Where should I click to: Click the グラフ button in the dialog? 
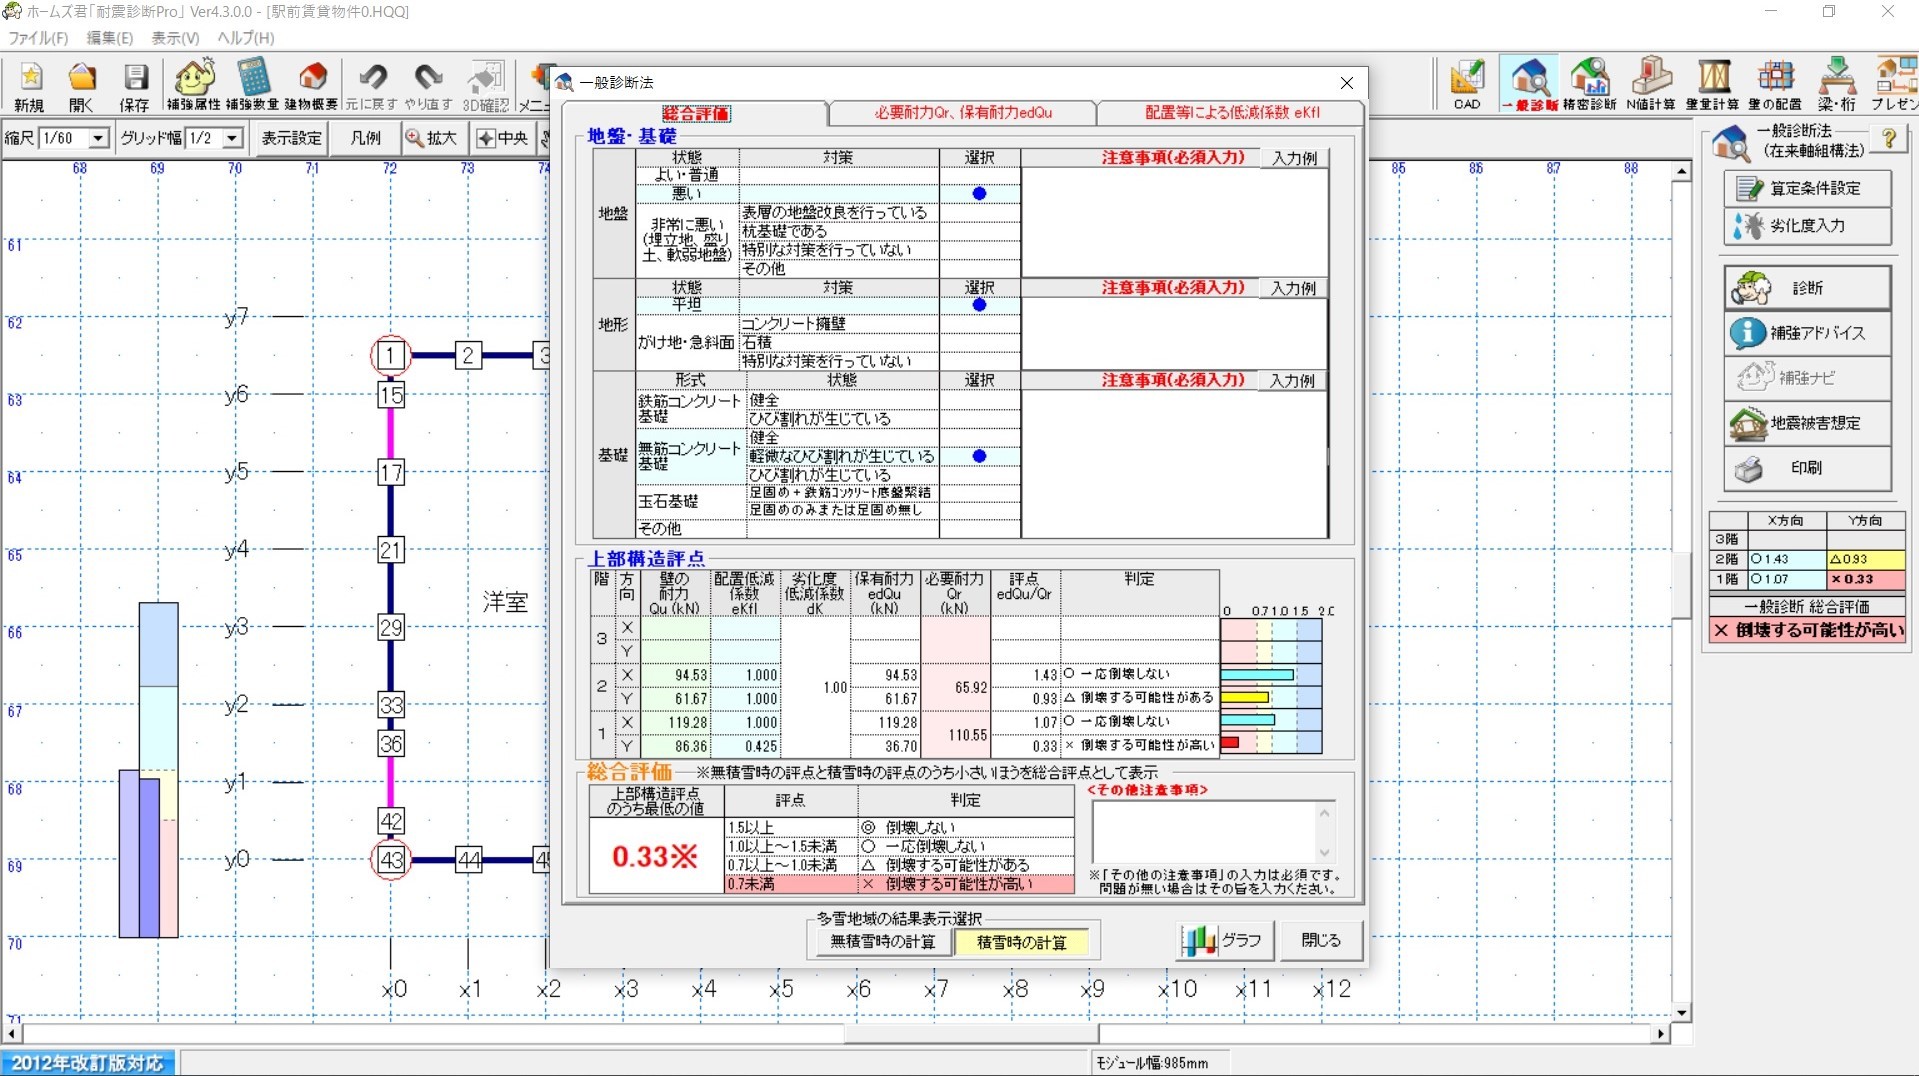click(1223, 940)
